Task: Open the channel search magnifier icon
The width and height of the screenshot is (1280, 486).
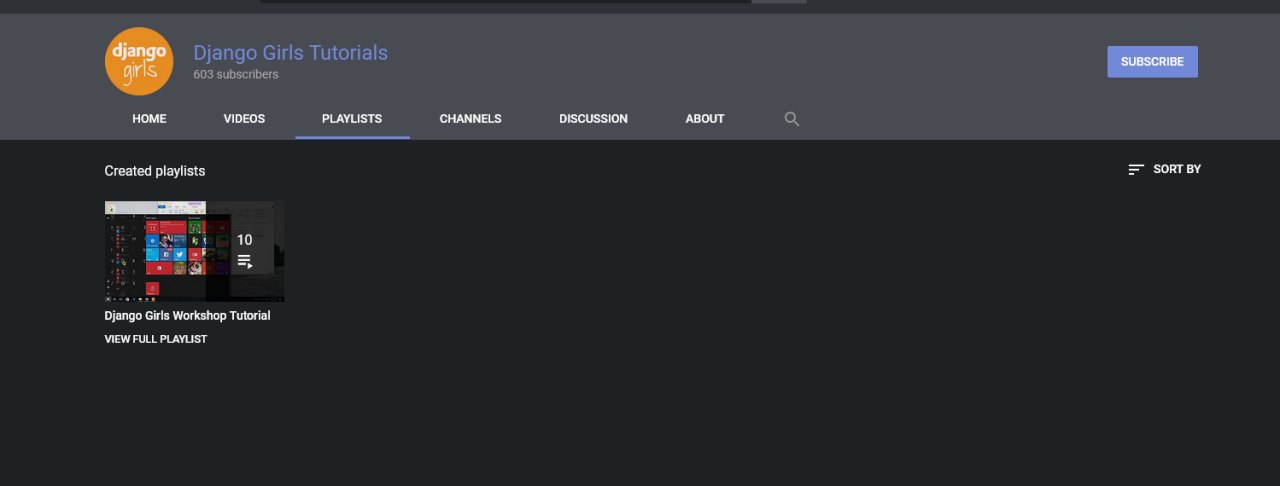Action: (x=792, y=119)
